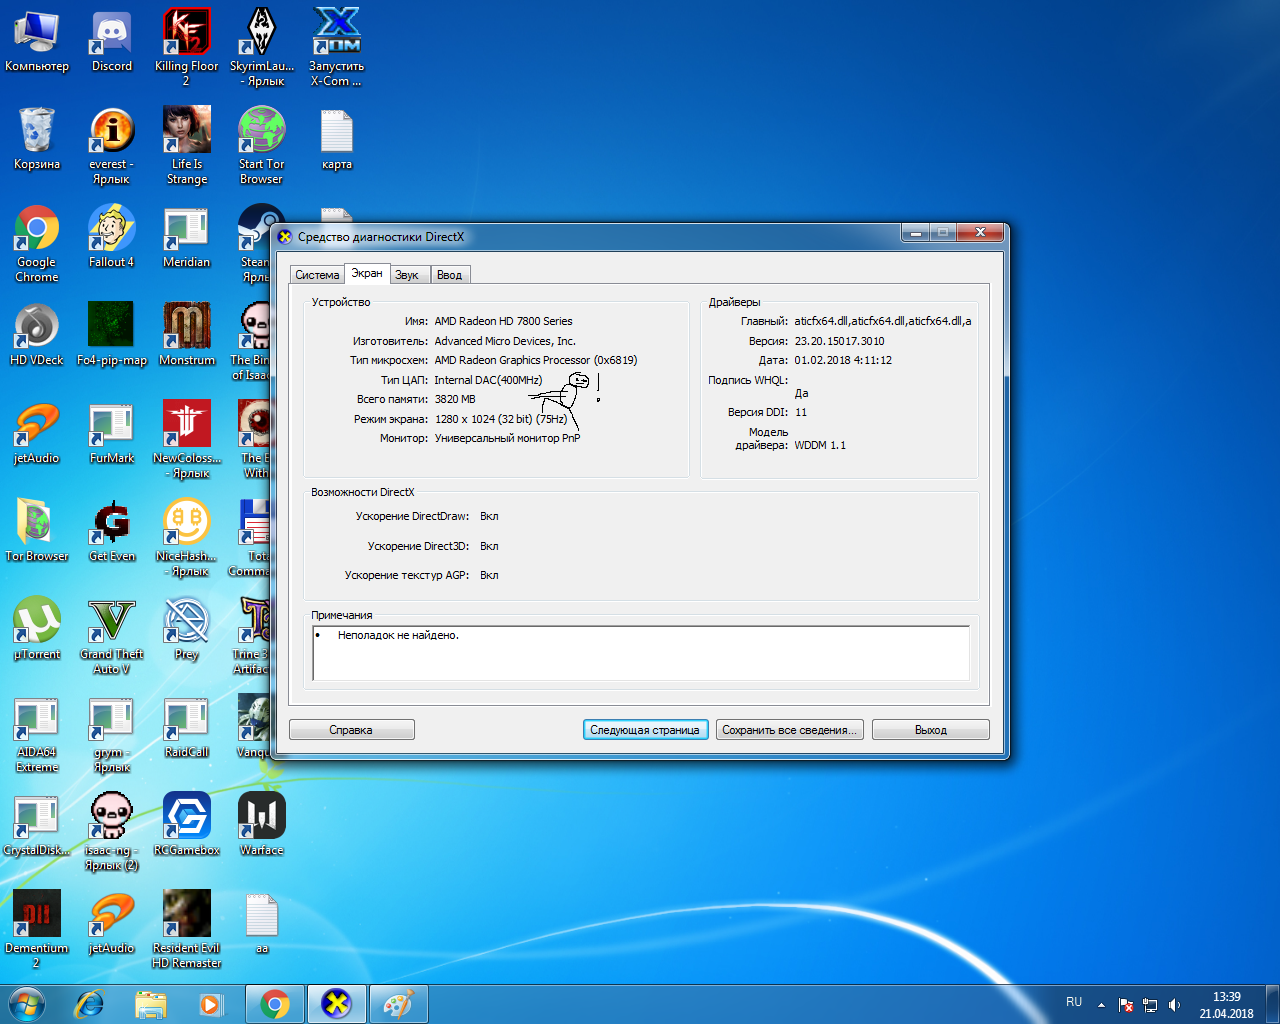This screenshot has width=1280, height=1024.
Task: Open Resident Evil HD Remaster icon
Action: pos(187,929)
